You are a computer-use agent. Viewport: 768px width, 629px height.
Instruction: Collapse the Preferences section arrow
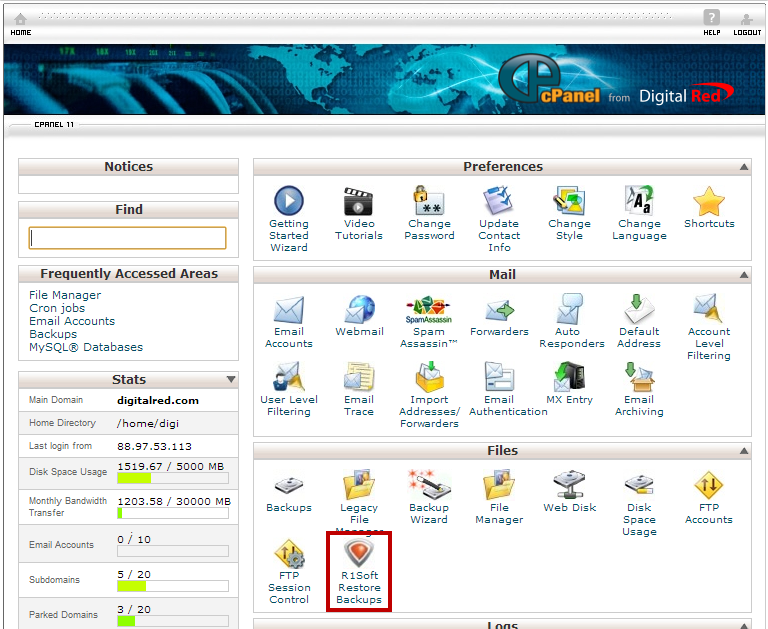744,167
